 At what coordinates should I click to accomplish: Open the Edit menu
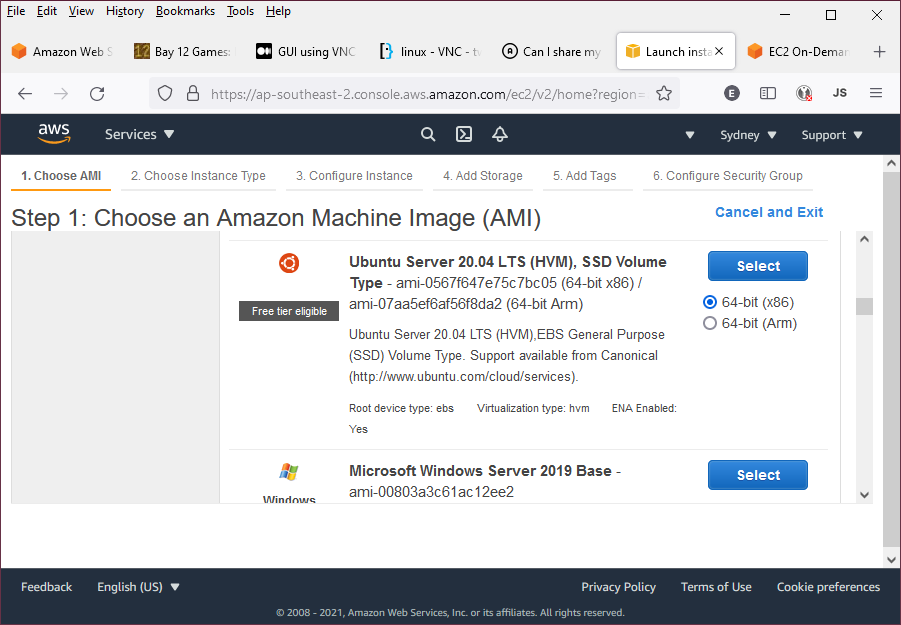pos(47,11)
